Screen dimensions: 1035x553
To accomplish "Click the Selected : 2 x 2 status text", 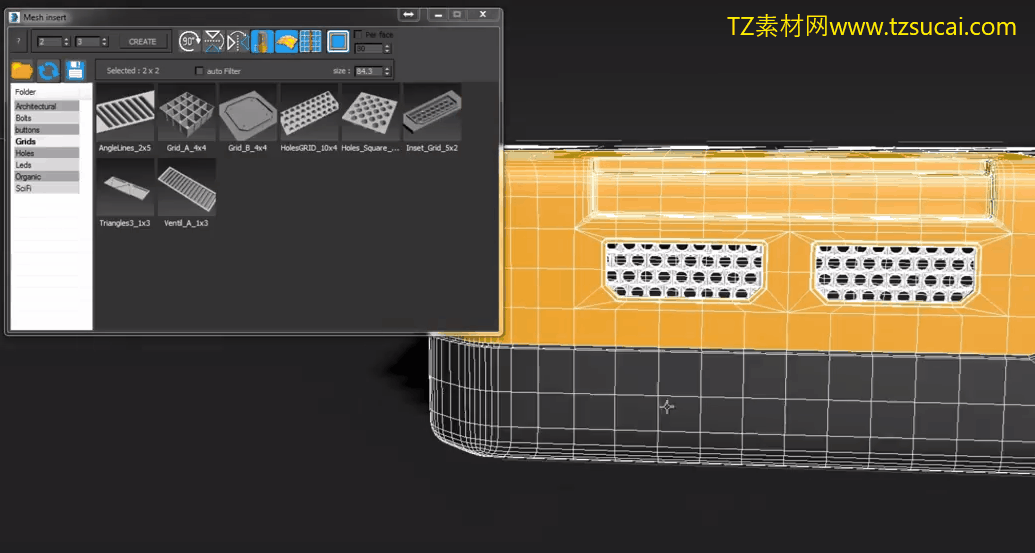I will 133,71.
